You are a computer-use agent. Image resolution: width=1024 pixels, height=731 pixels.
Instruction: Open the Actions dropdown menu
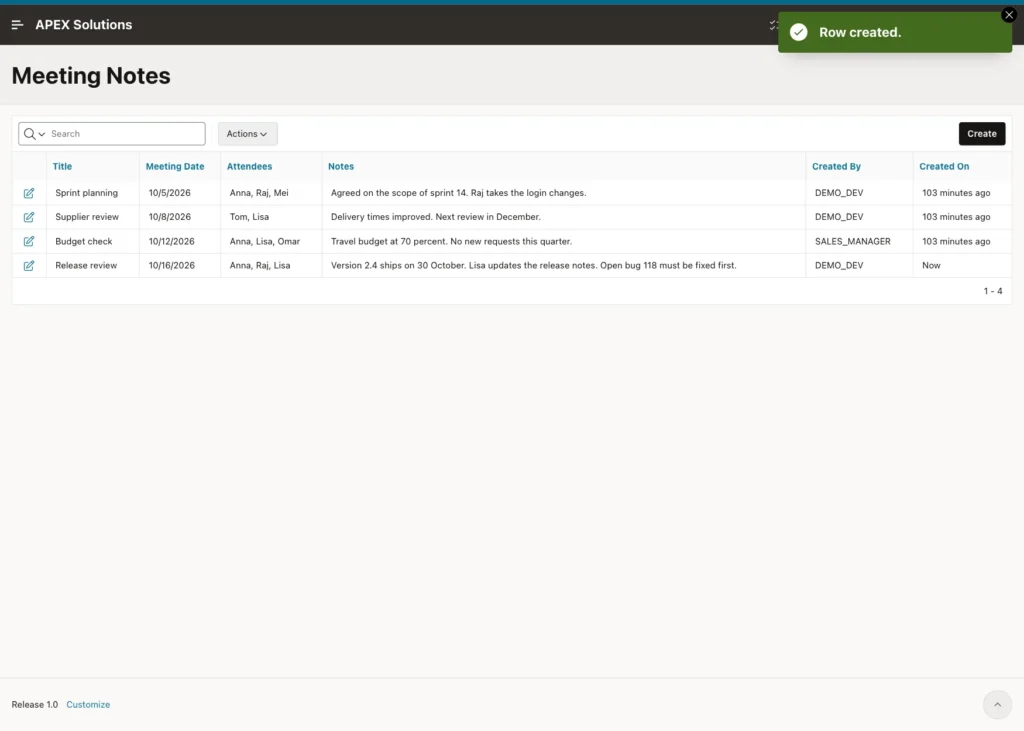(x=248, y=134)
